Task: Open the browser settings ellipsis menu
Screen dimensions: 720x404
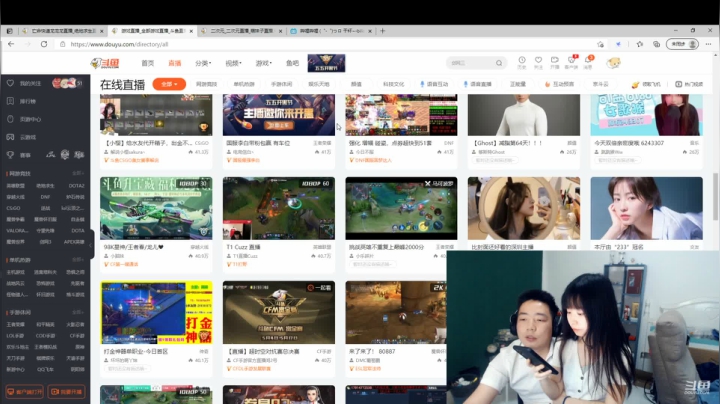Action: [709, 44]
